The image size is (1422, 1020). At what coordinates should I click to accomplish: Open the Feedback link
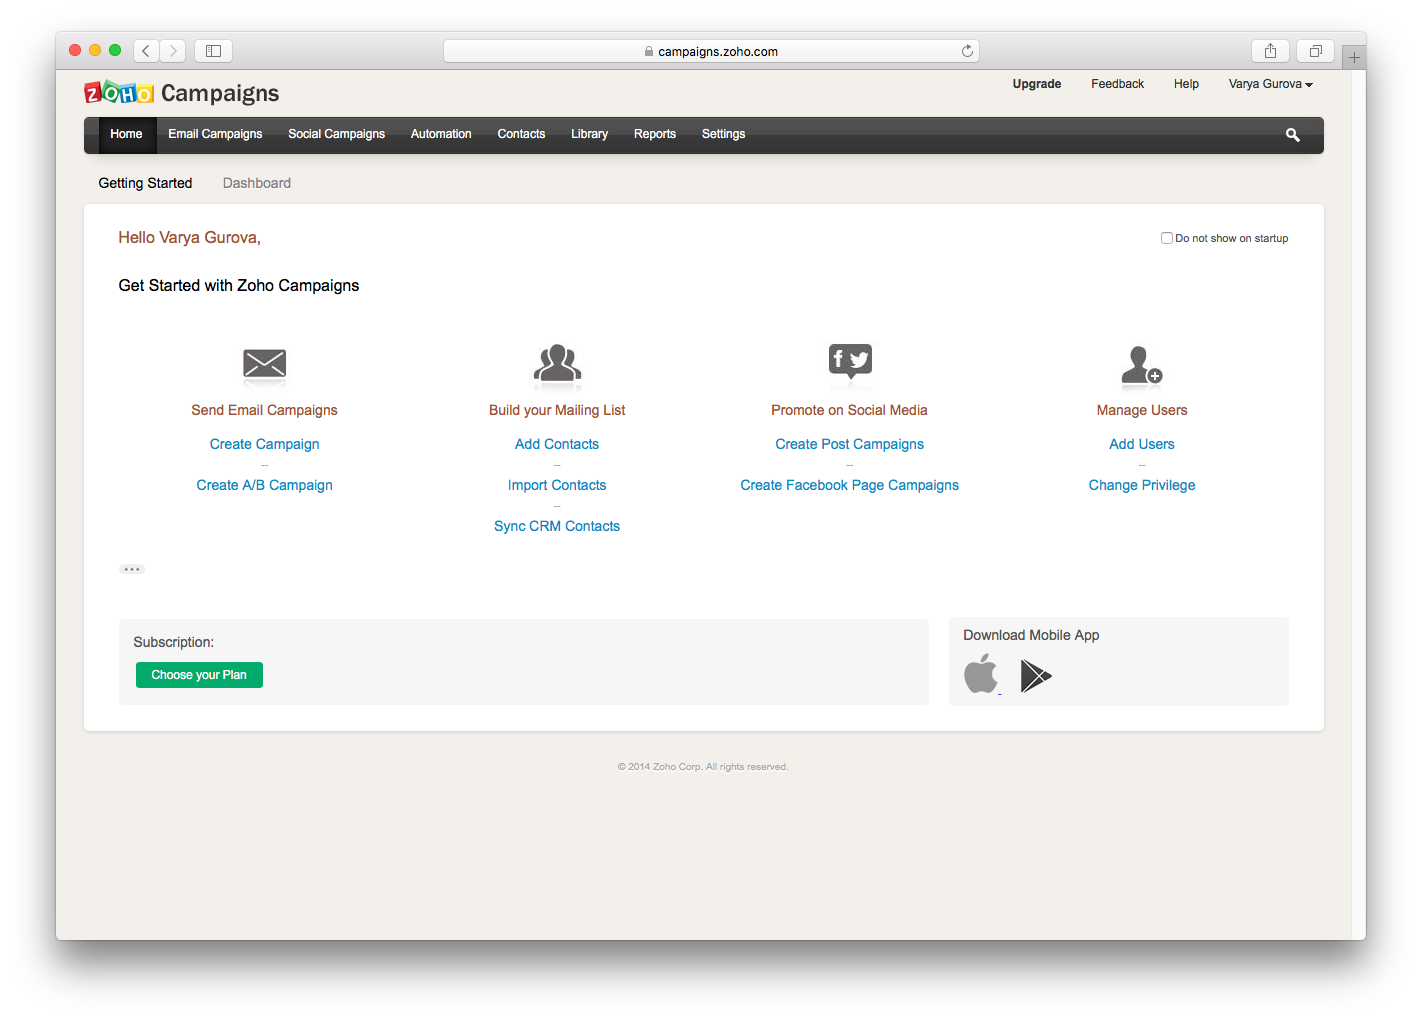1117,84
